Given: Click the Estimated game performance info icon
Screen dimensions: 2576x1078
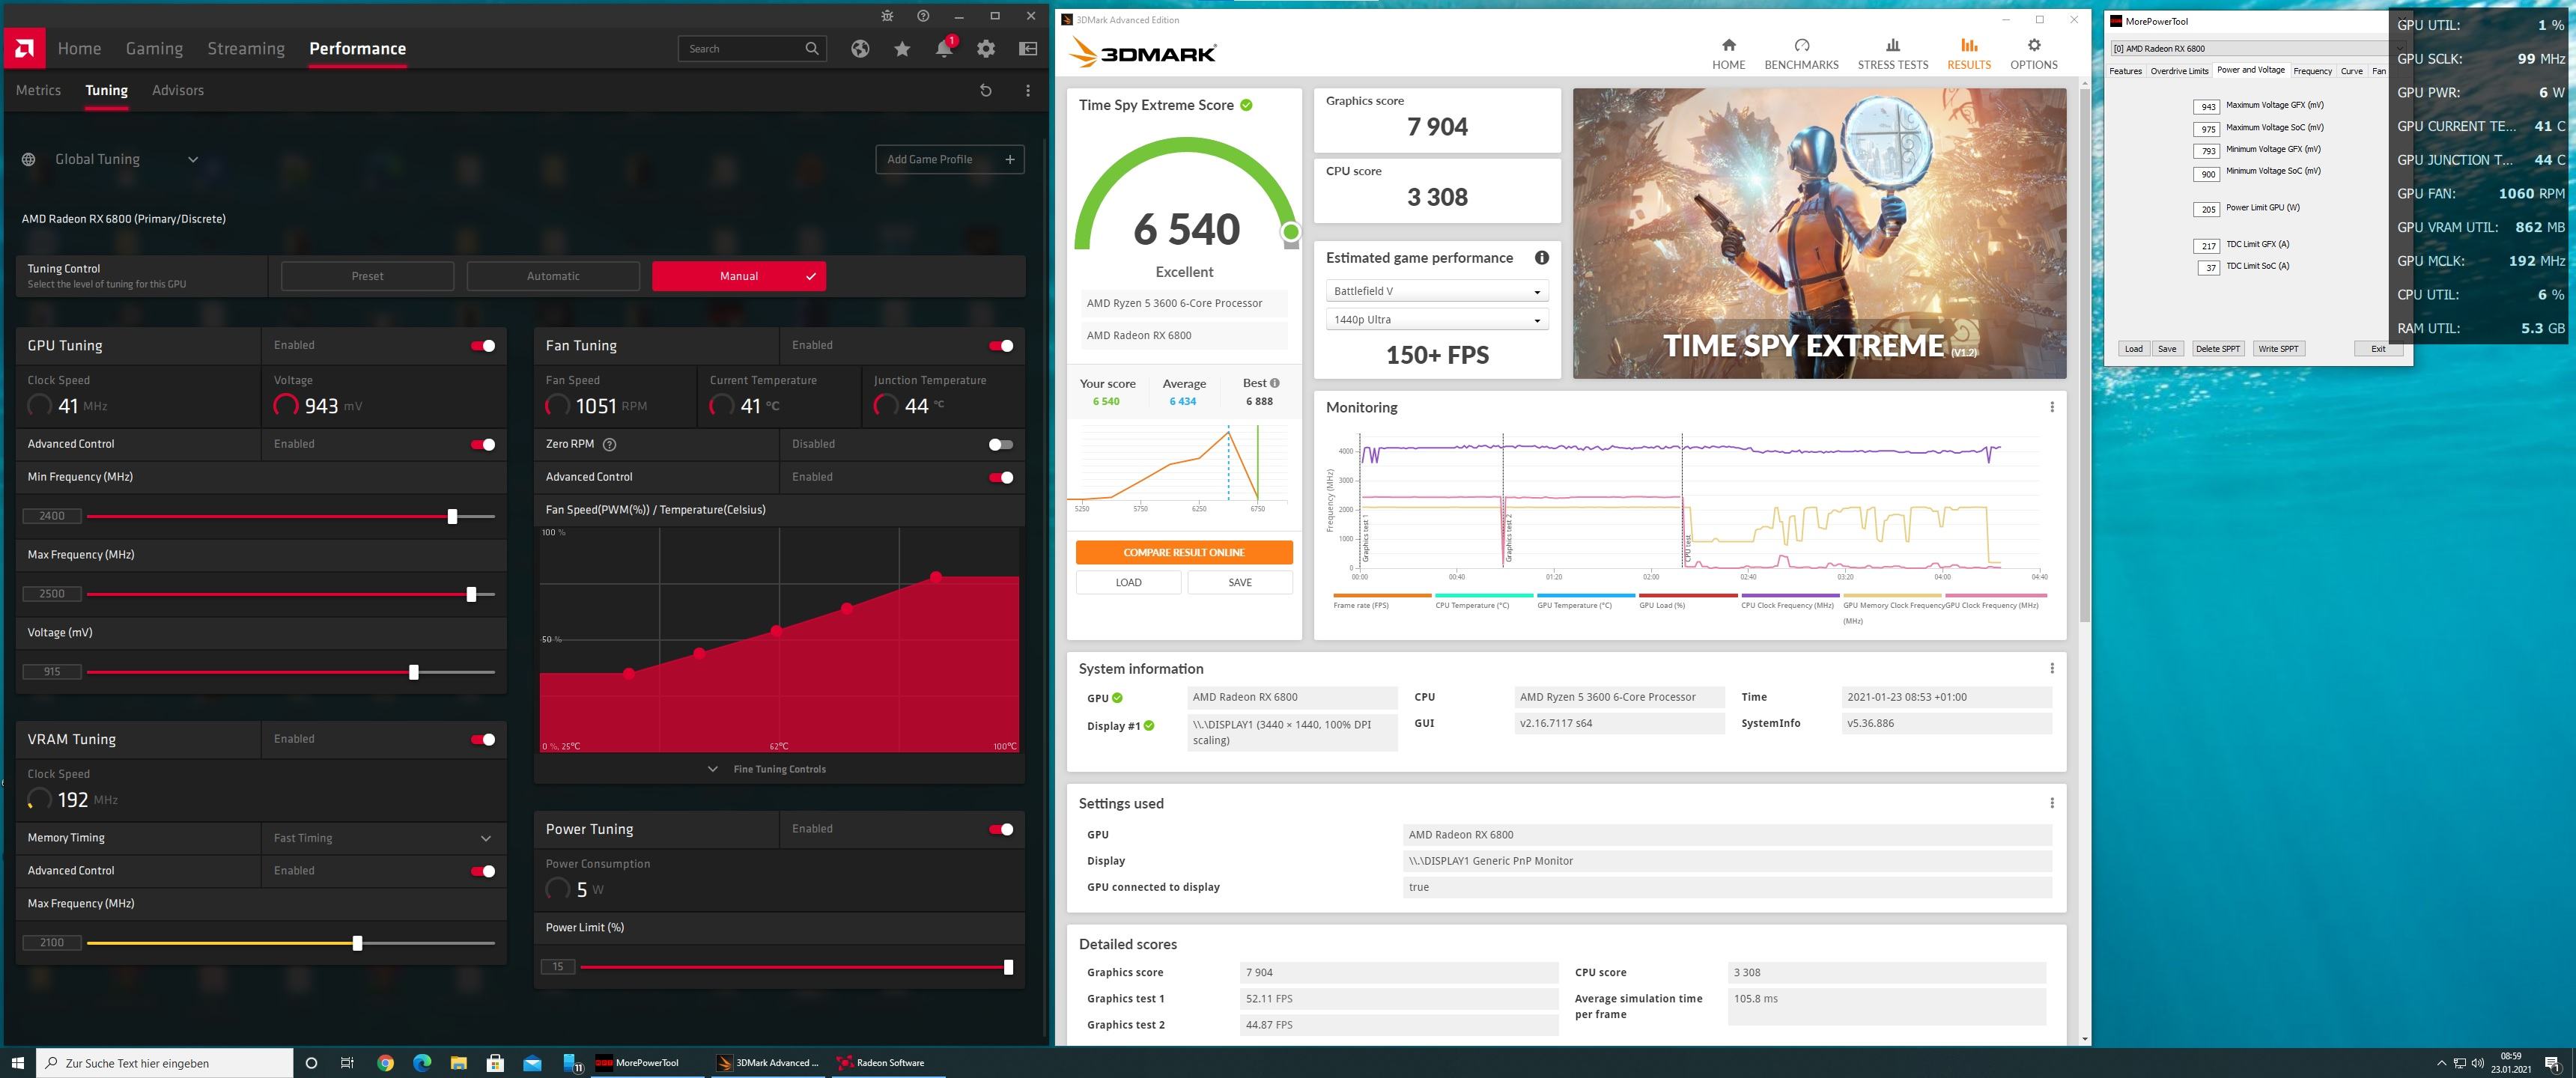Looking at the screenshot, I should (1542, 258).
